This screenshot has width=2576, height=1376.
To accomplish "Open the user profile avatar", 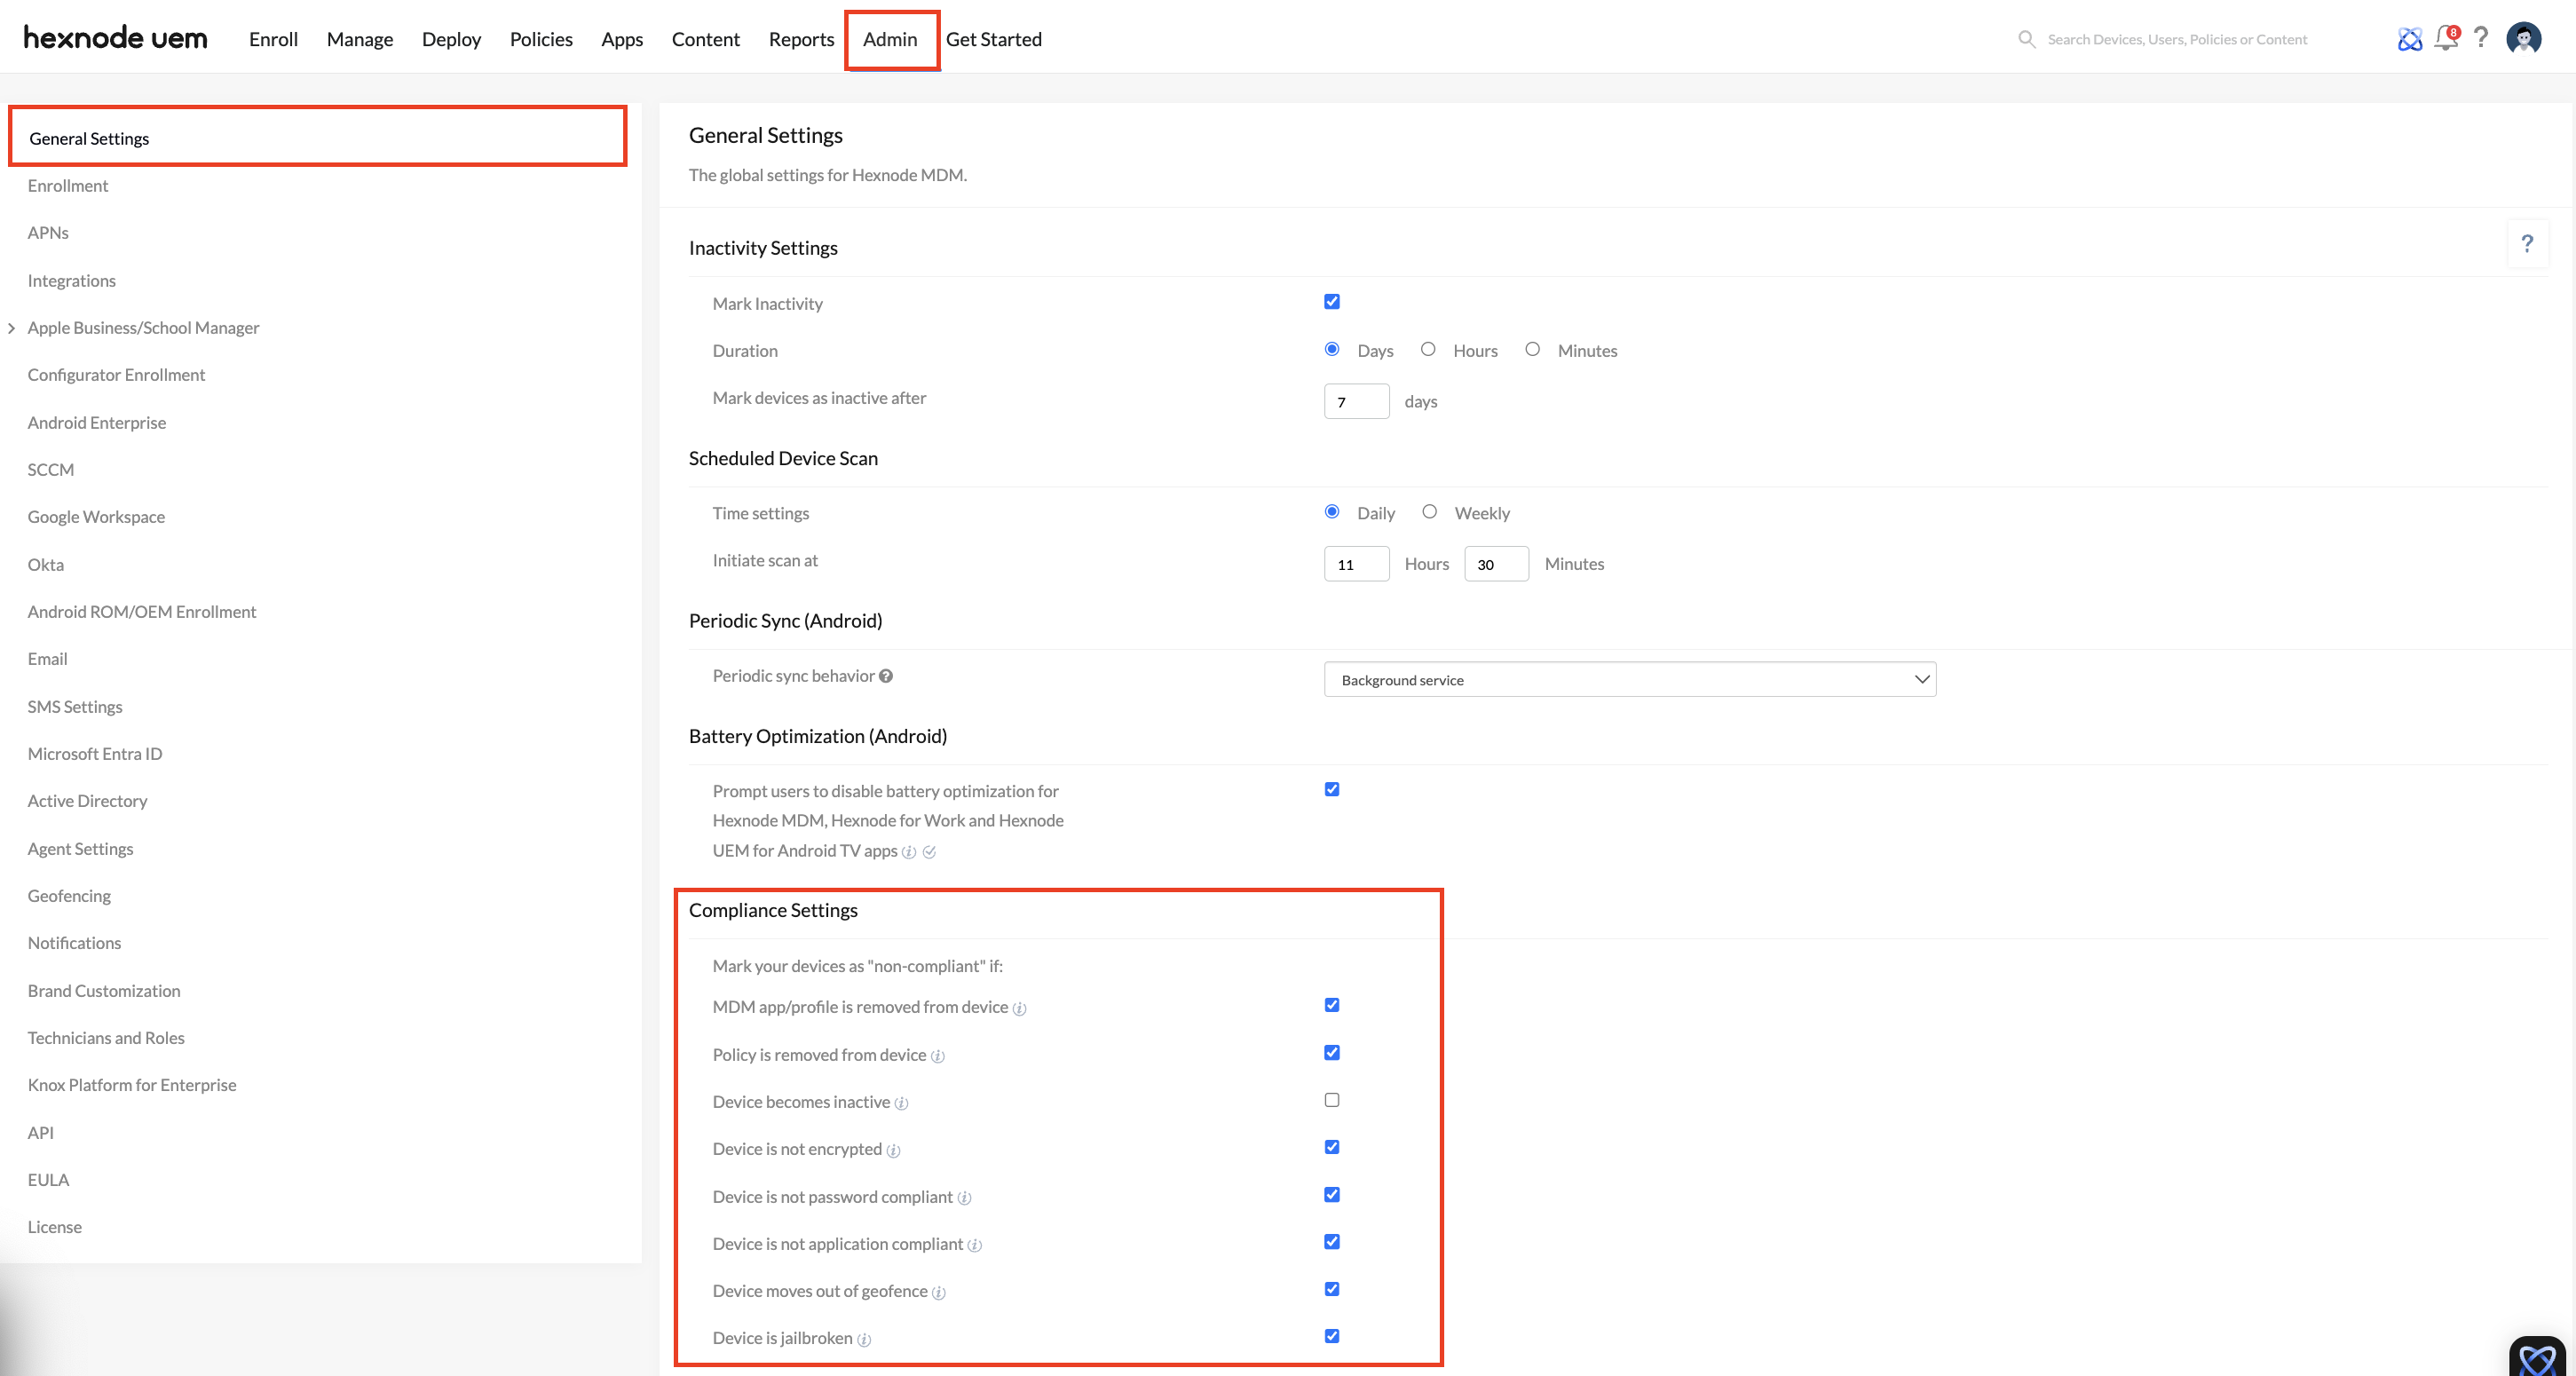I will click(2524, 38).
